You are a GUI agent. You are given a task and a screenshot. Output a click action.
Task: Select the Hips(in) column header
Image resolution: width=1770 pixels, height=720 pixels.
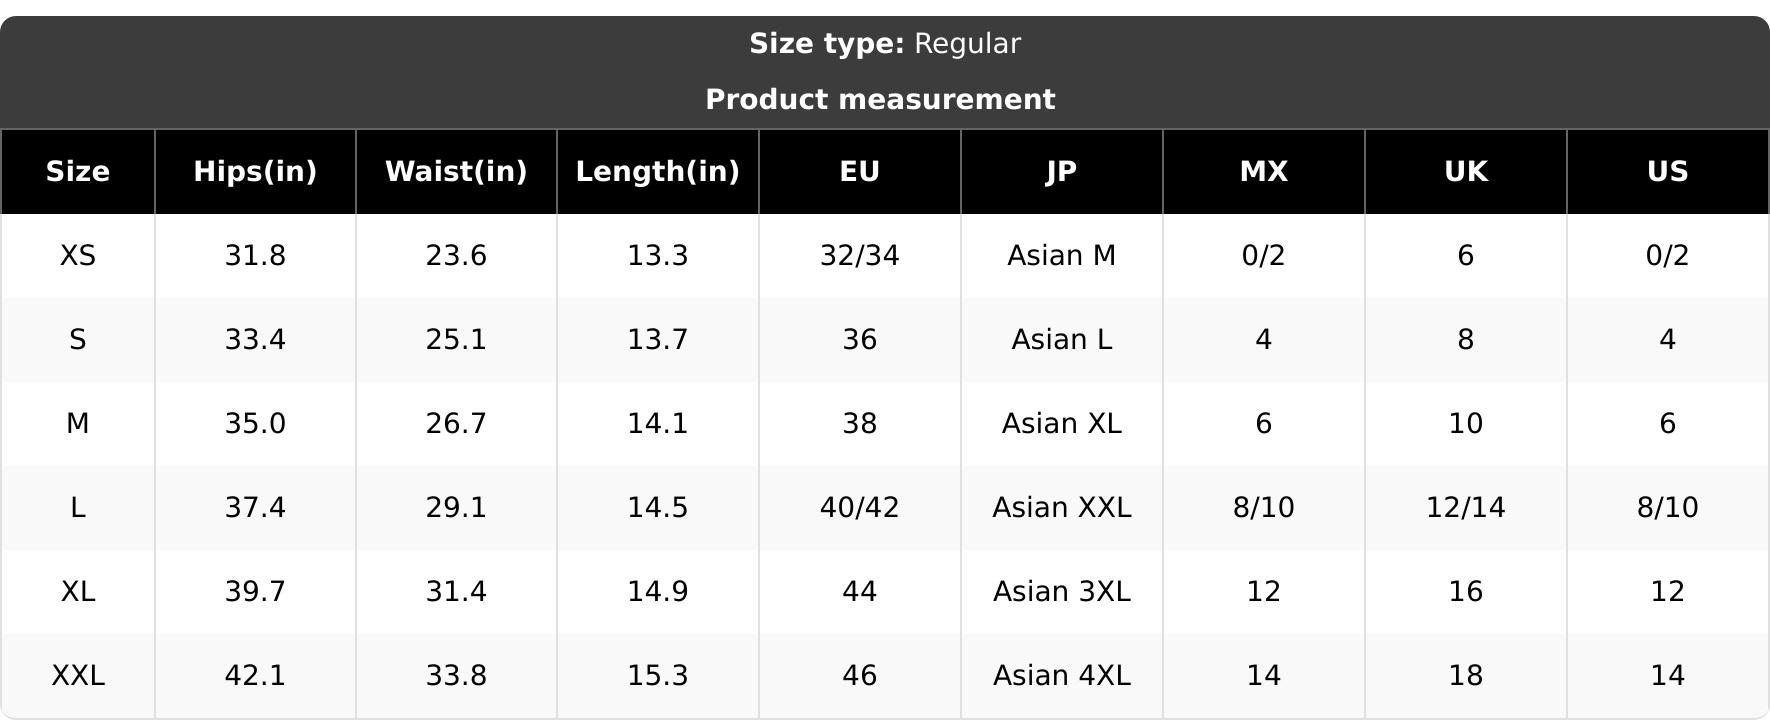[255, 172]
